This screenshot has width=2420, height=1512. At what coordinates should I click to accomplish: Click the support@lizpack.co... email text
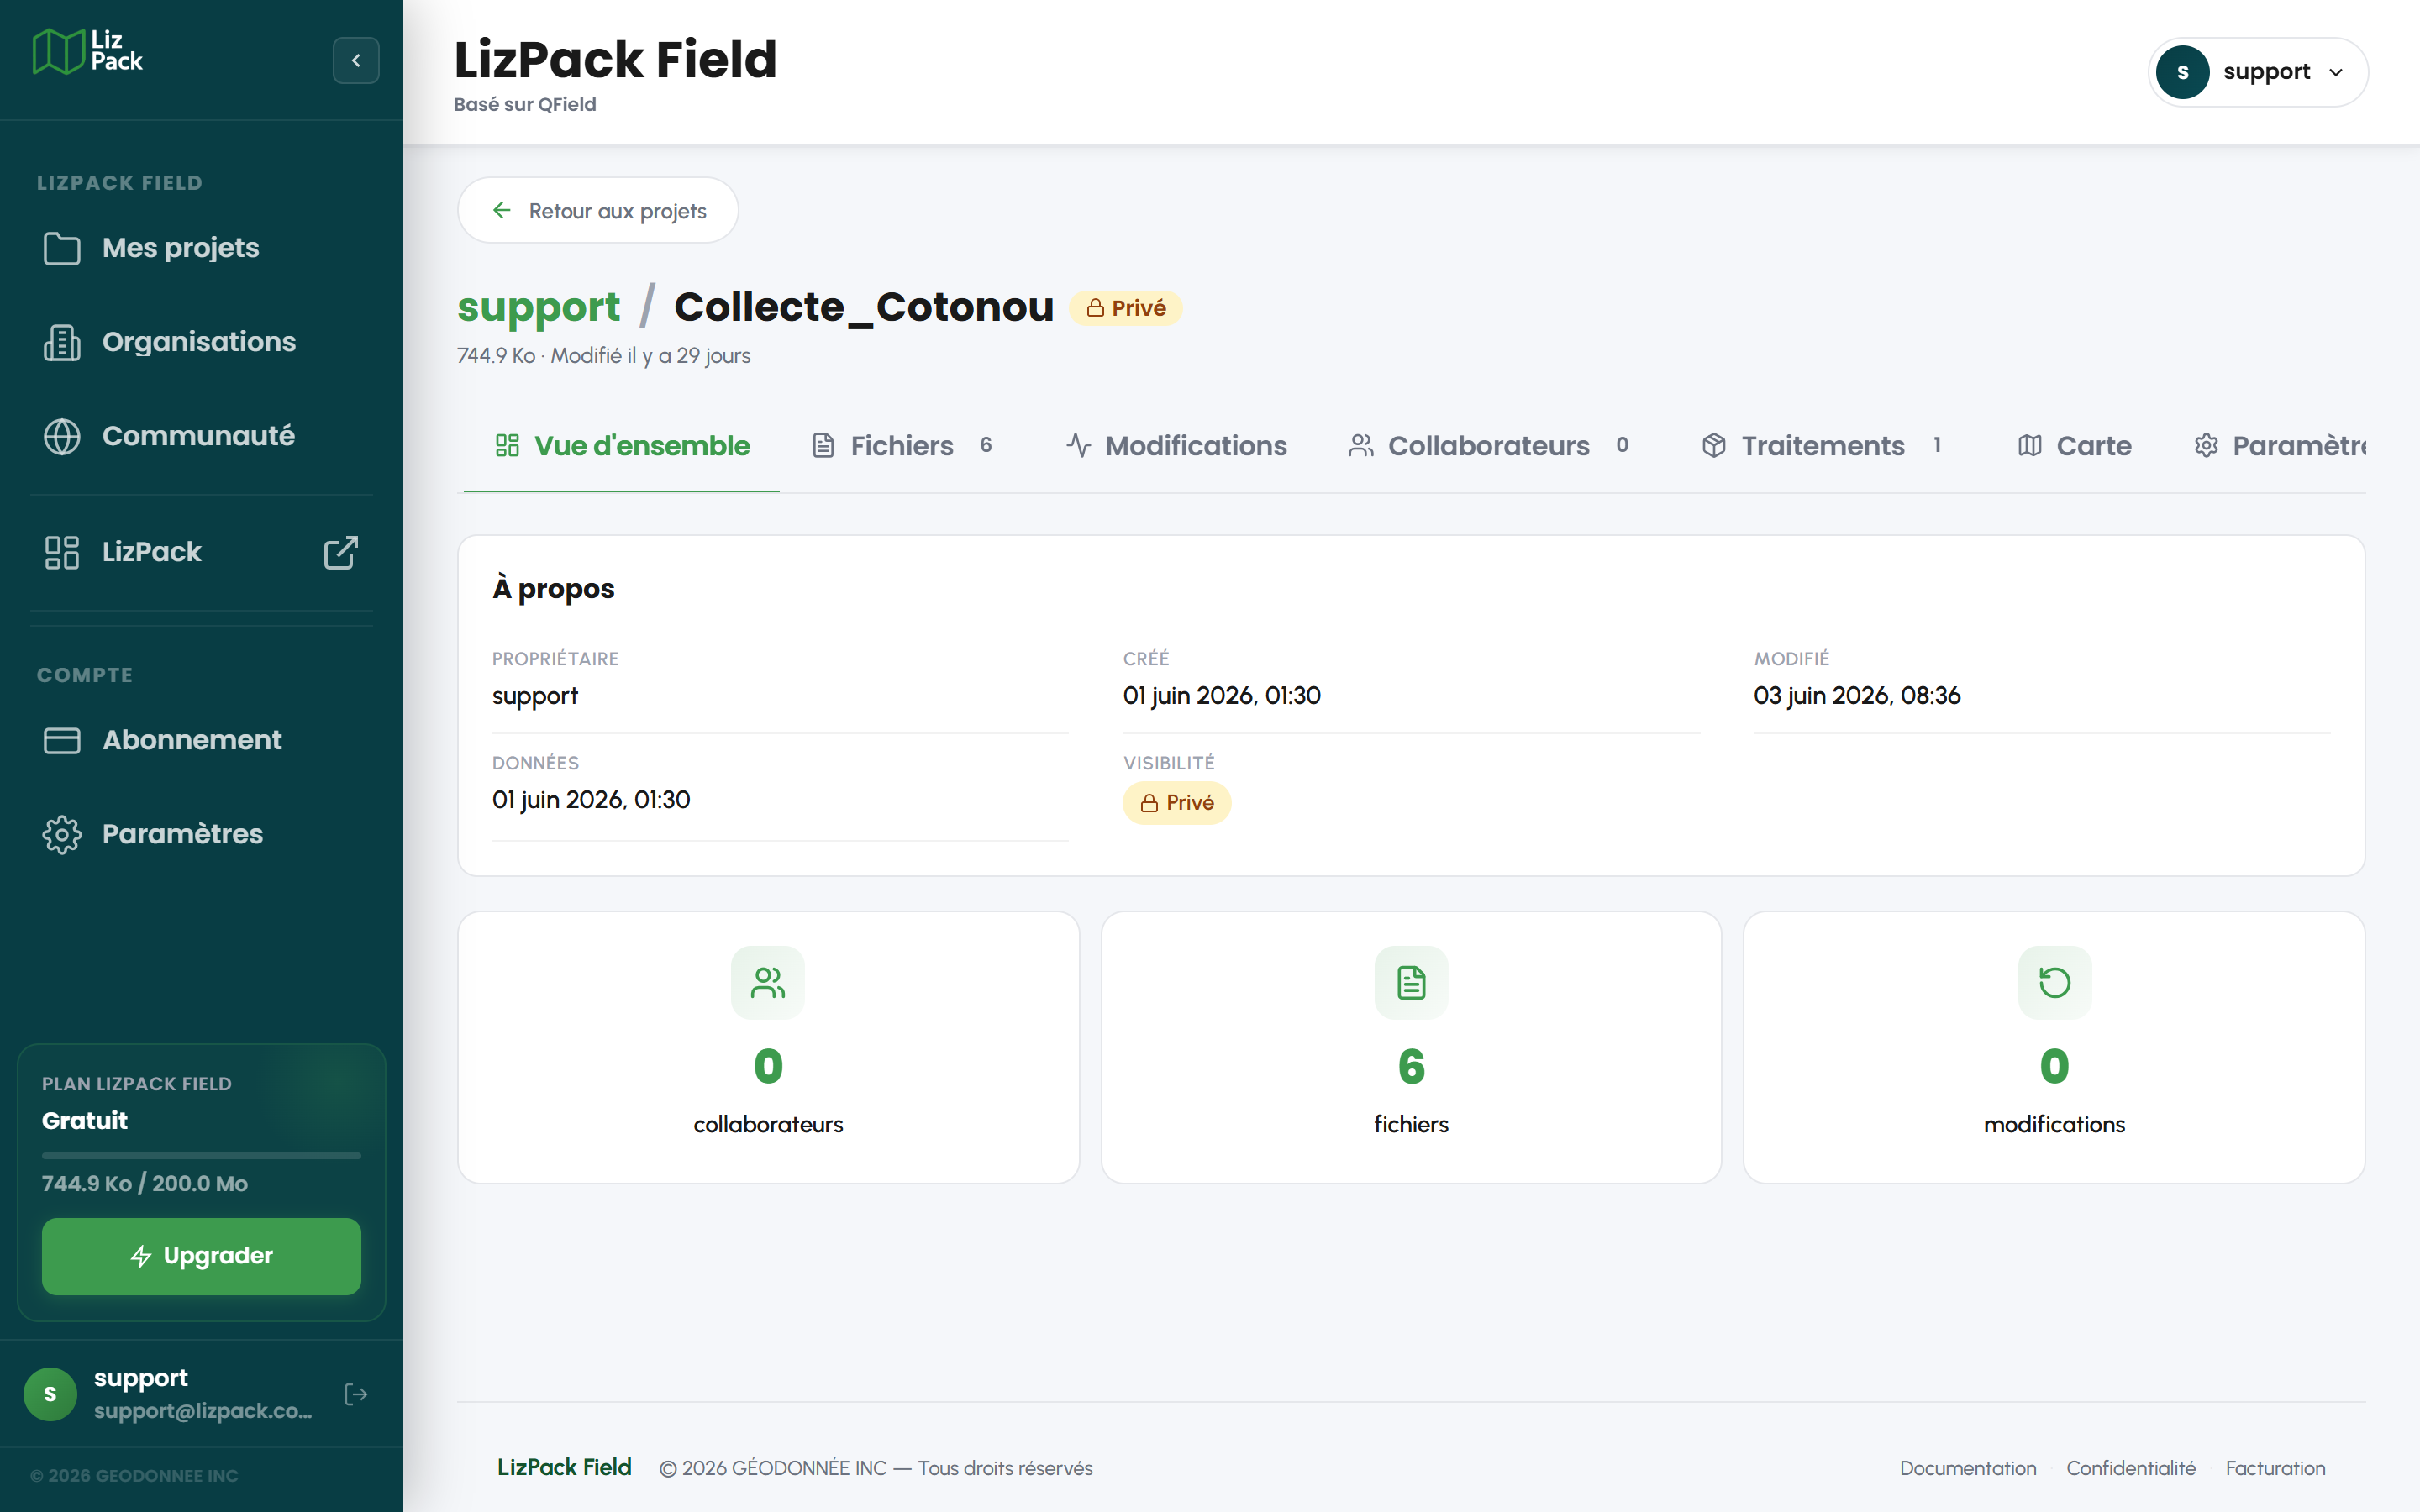tap(203, 1411)
